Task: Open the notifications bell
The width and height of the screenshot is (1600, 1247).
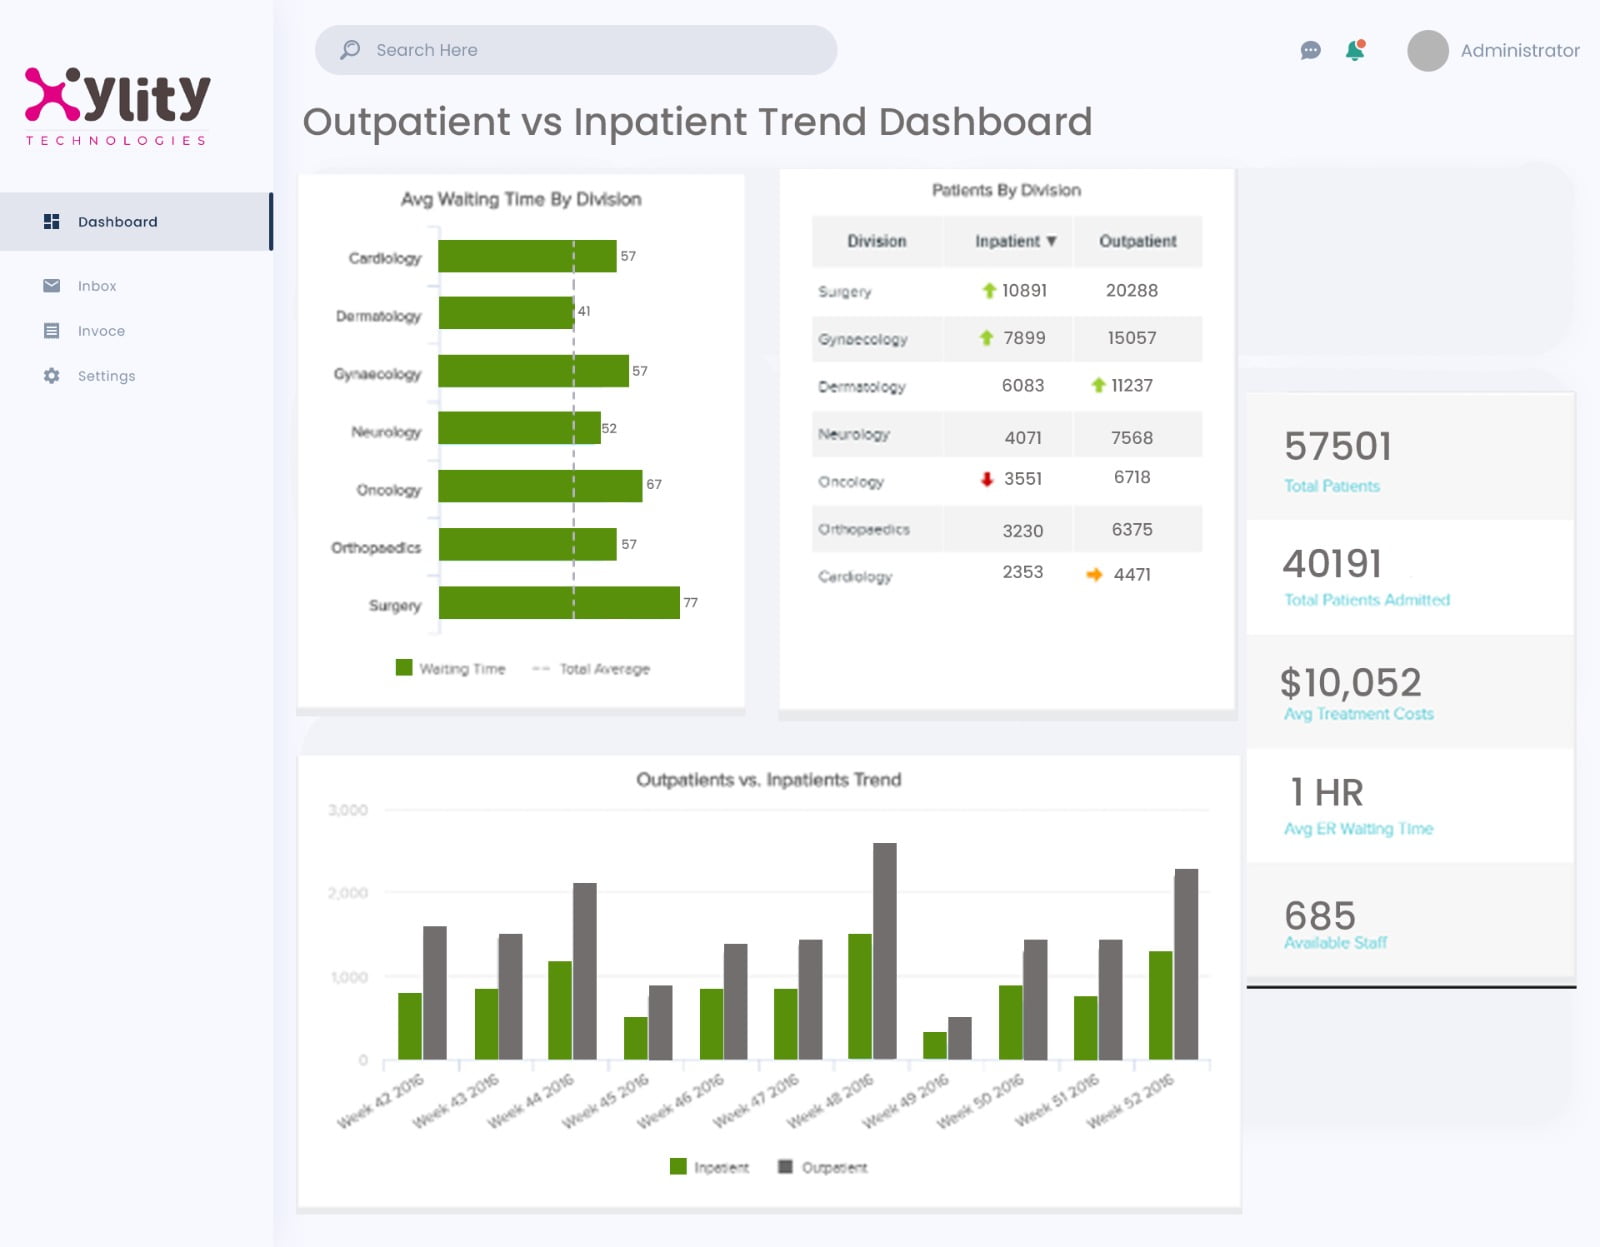Action: [1355, 50]
